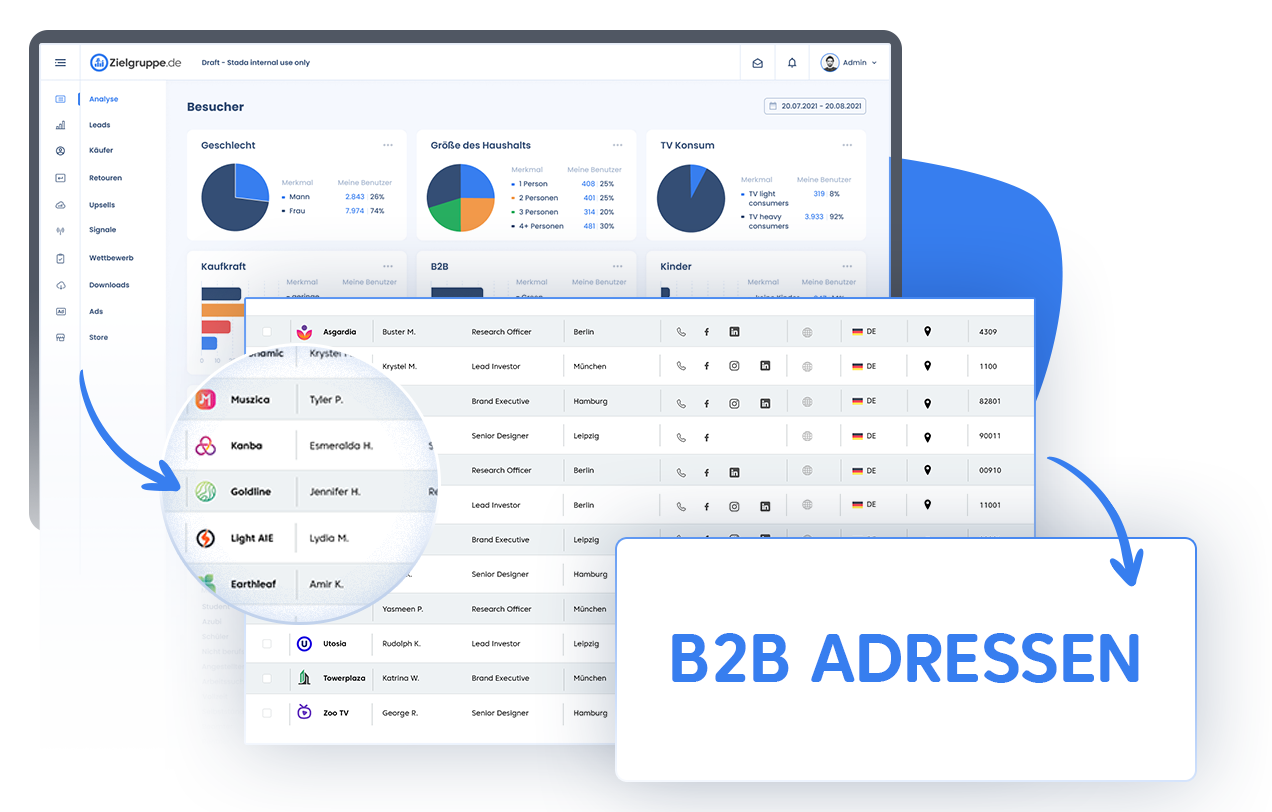Click the phone icon in row 4309

click(681, 332)
